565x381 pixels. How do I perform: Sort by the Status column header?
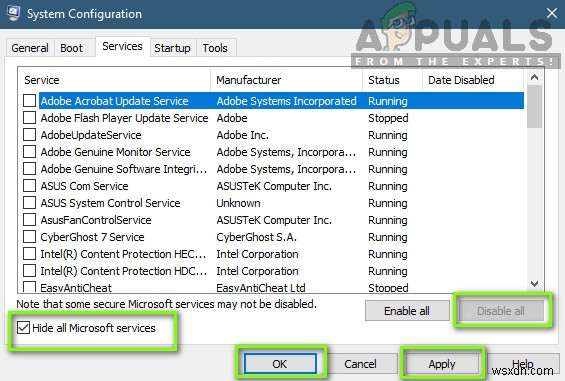392,80
